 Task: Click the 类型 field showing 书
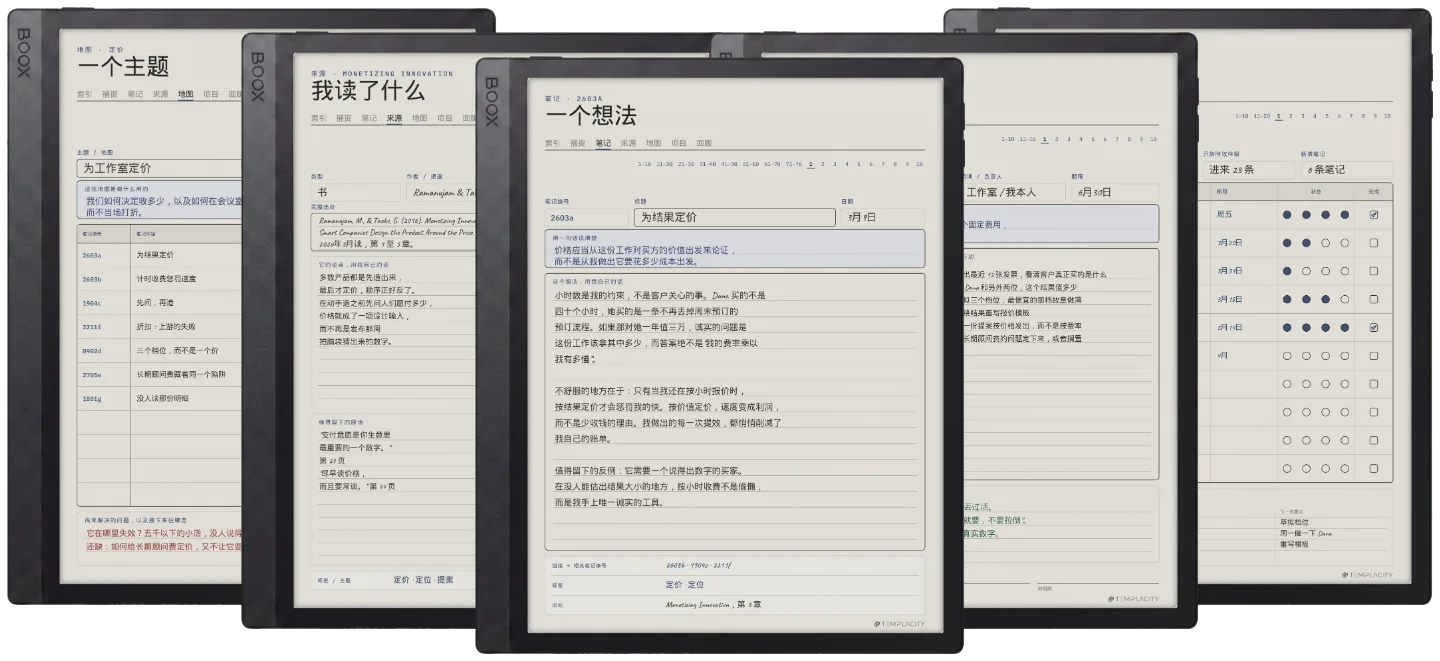click(x=356, y=192)
